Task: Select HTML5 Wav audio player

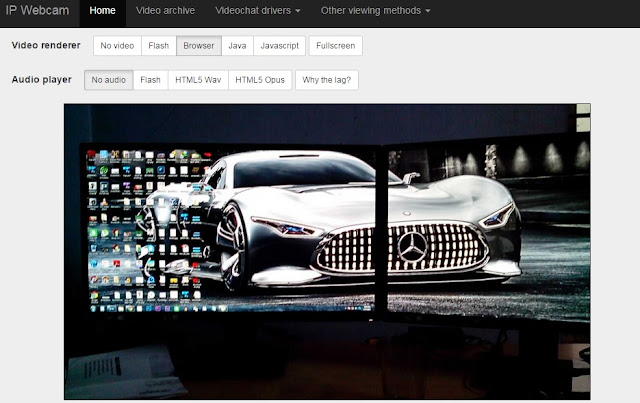Action: [x=198, y=80]
